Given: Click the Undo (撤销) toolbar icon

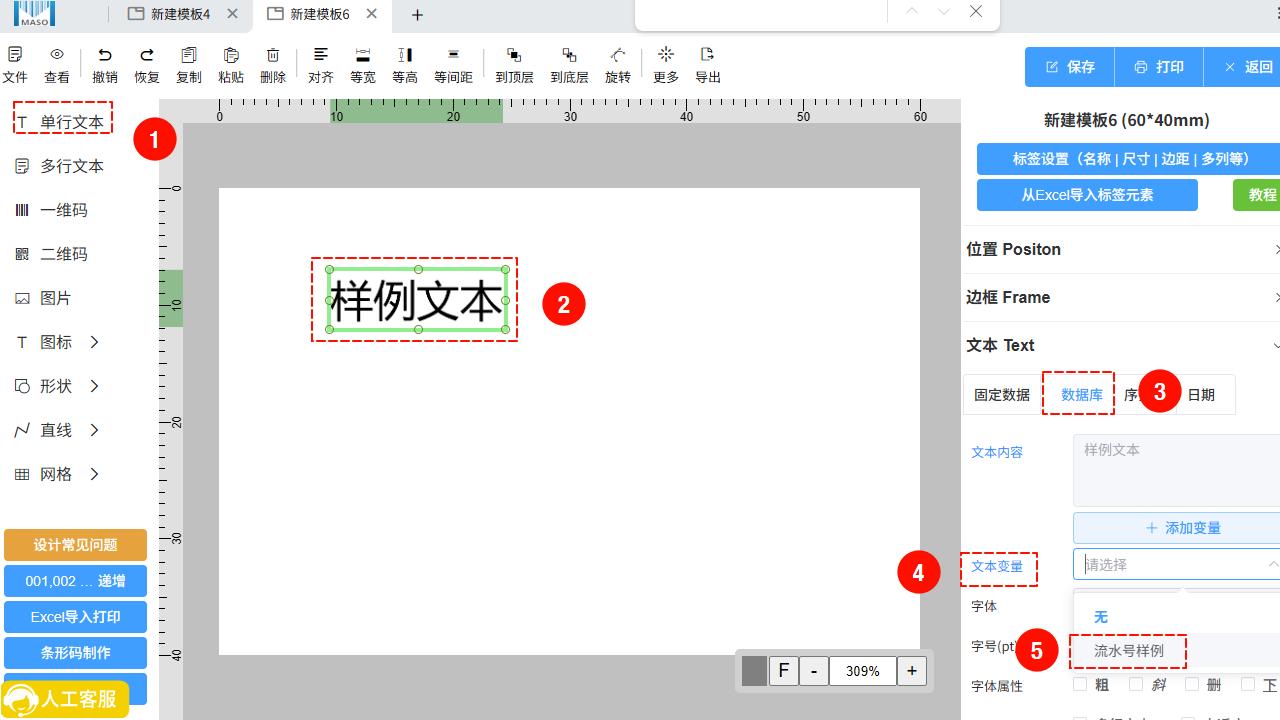Looking at the screenshot, I should tap(105, 56).
